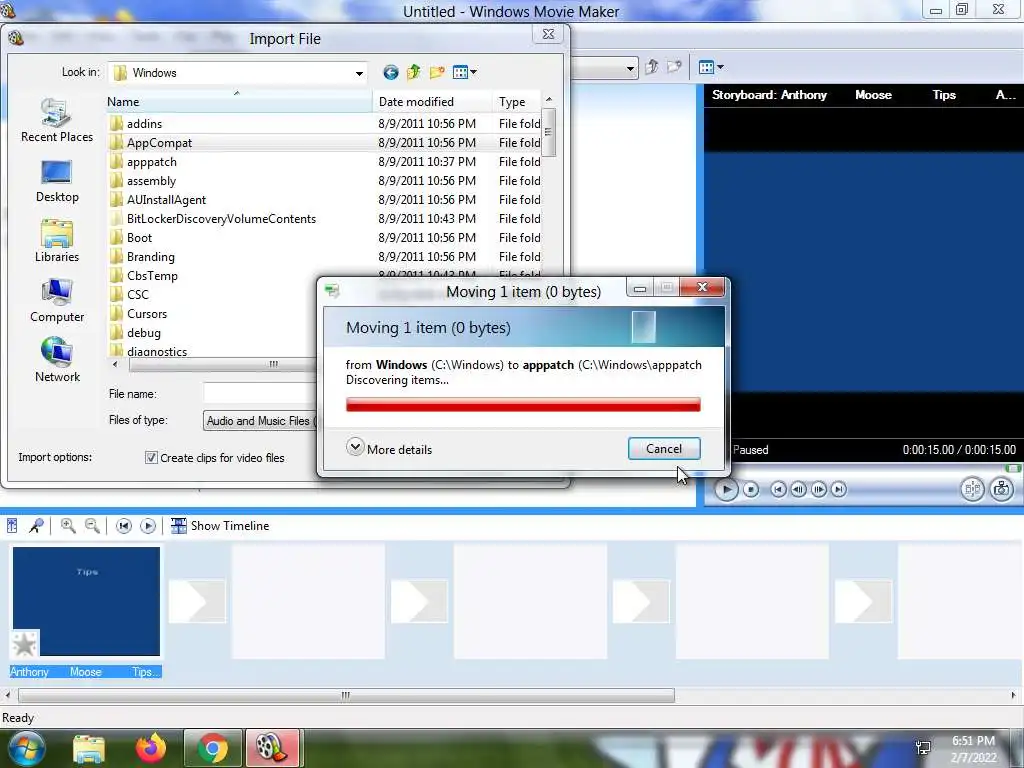Open Files of type dropdown

coord(260,421)
